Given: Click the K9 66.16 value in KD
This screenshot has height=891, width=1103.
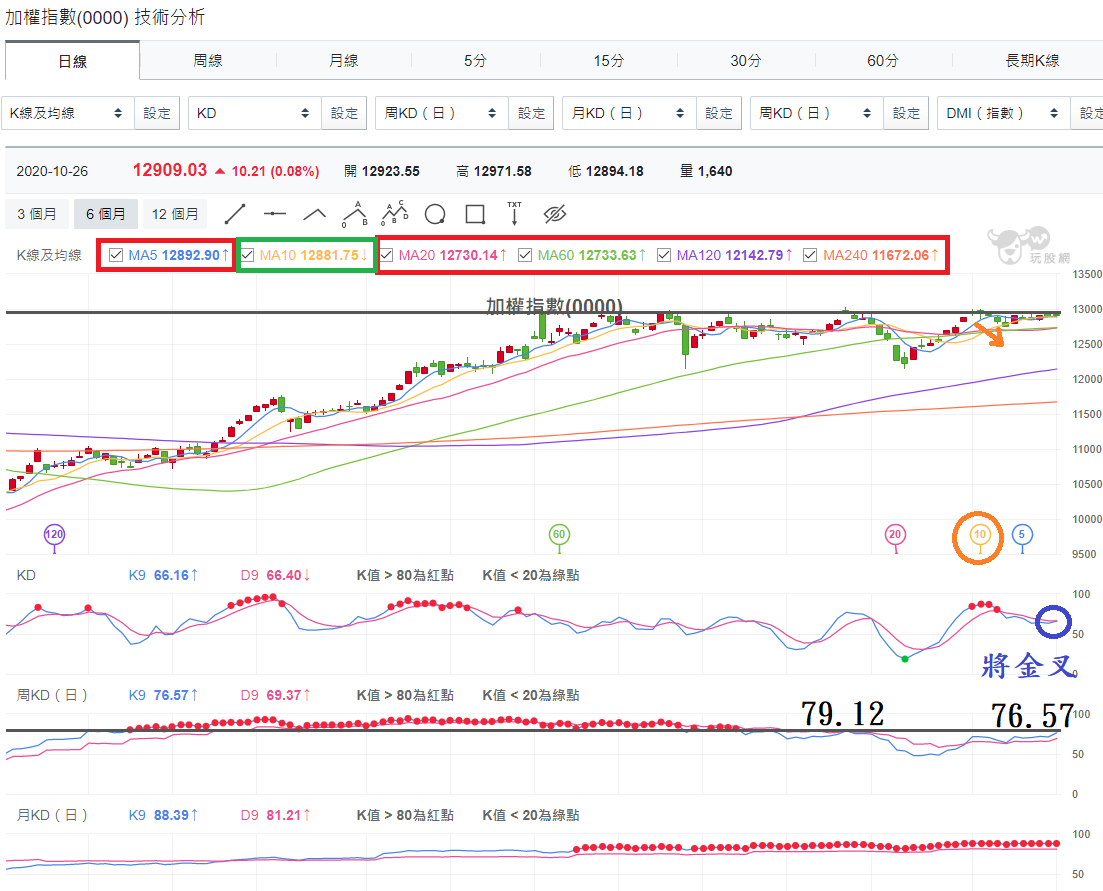Looking at the screenshot, I should (x=171, y=575).
